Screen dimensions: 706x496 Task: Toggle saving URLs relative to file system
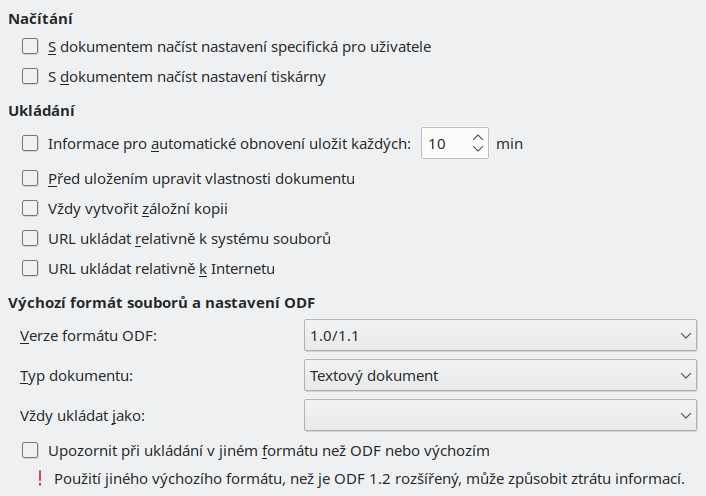[x=30, y=239]
